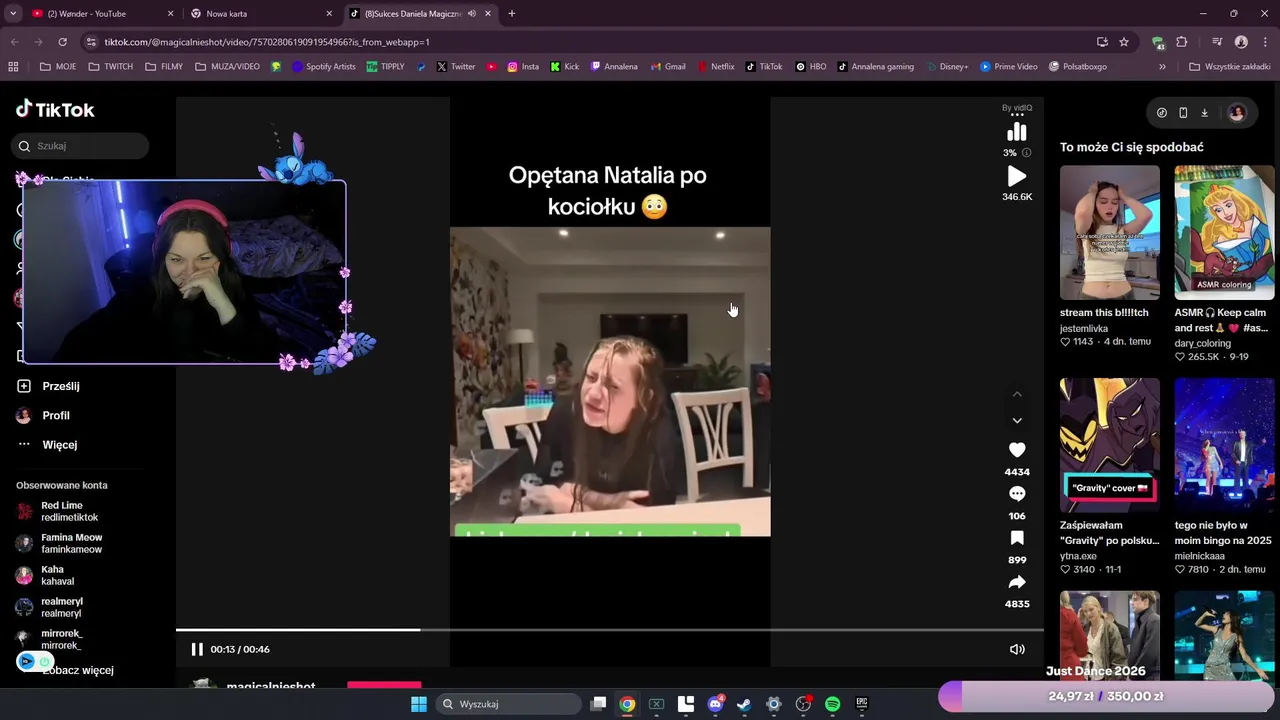Save video with the bookmark icon
The image size is (1280, 720).
pyautogui.click(x=1017, y=538)
